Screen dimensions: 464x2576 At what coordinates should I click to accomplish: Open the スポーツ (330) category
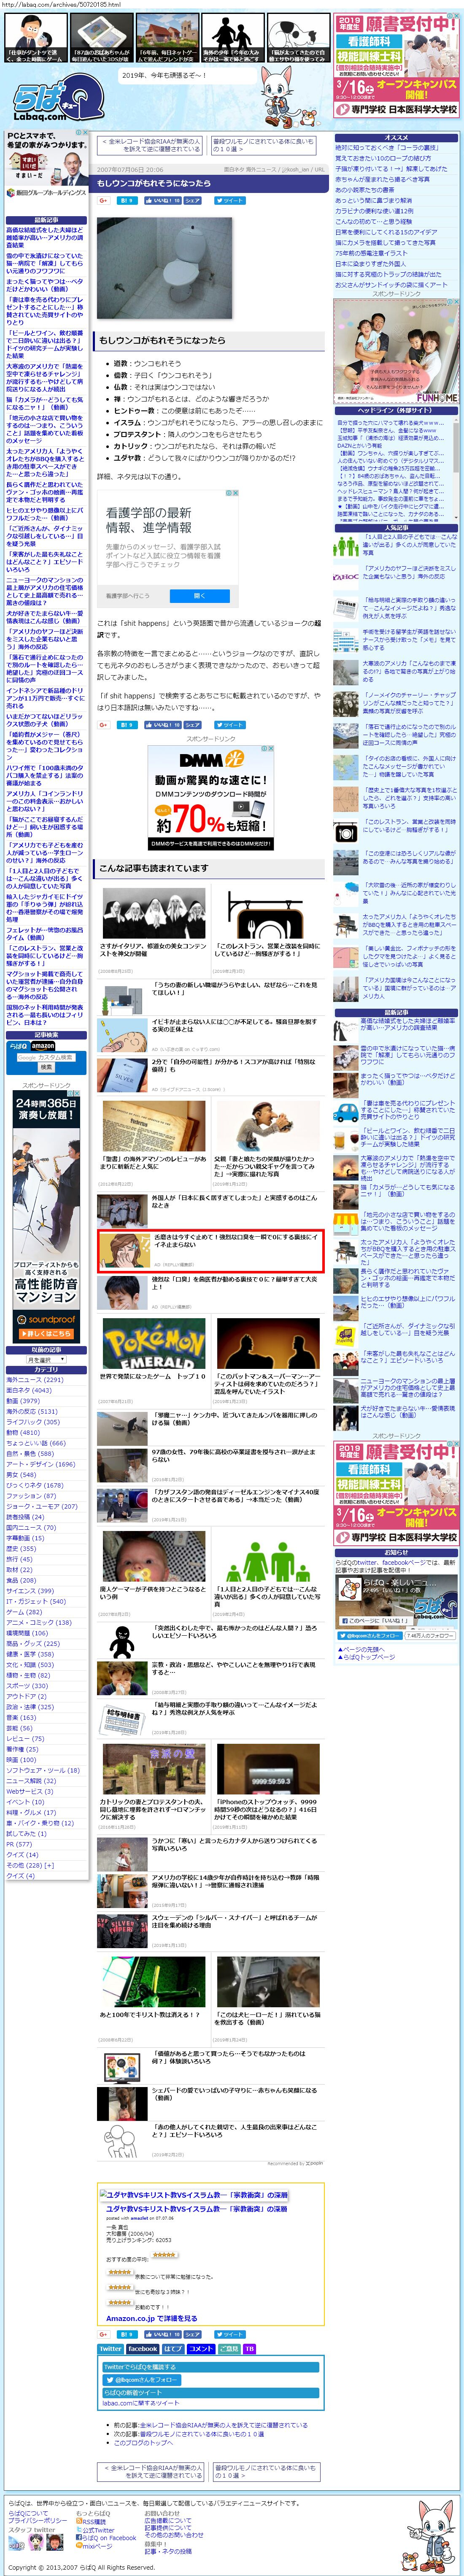(x=27, y=1686)
